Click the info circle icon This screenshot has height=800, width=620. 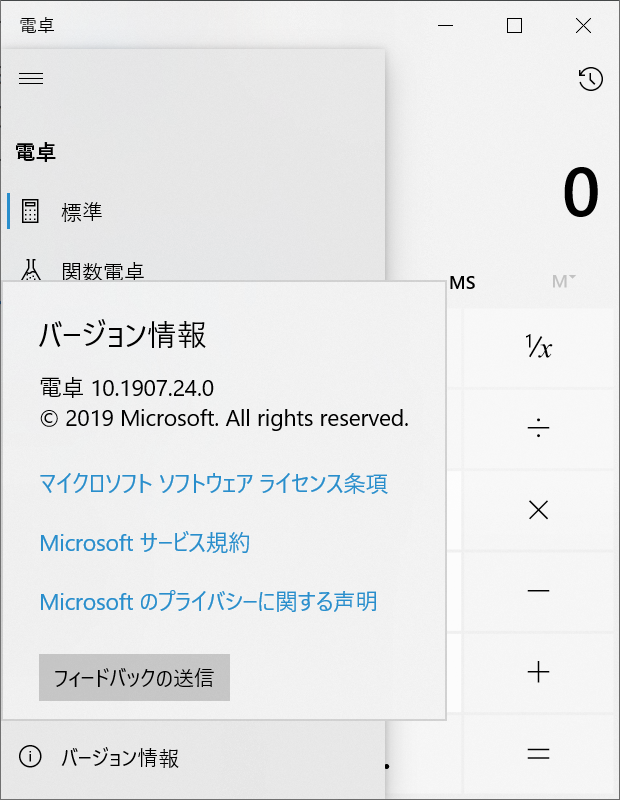click(x=30, y=756)
